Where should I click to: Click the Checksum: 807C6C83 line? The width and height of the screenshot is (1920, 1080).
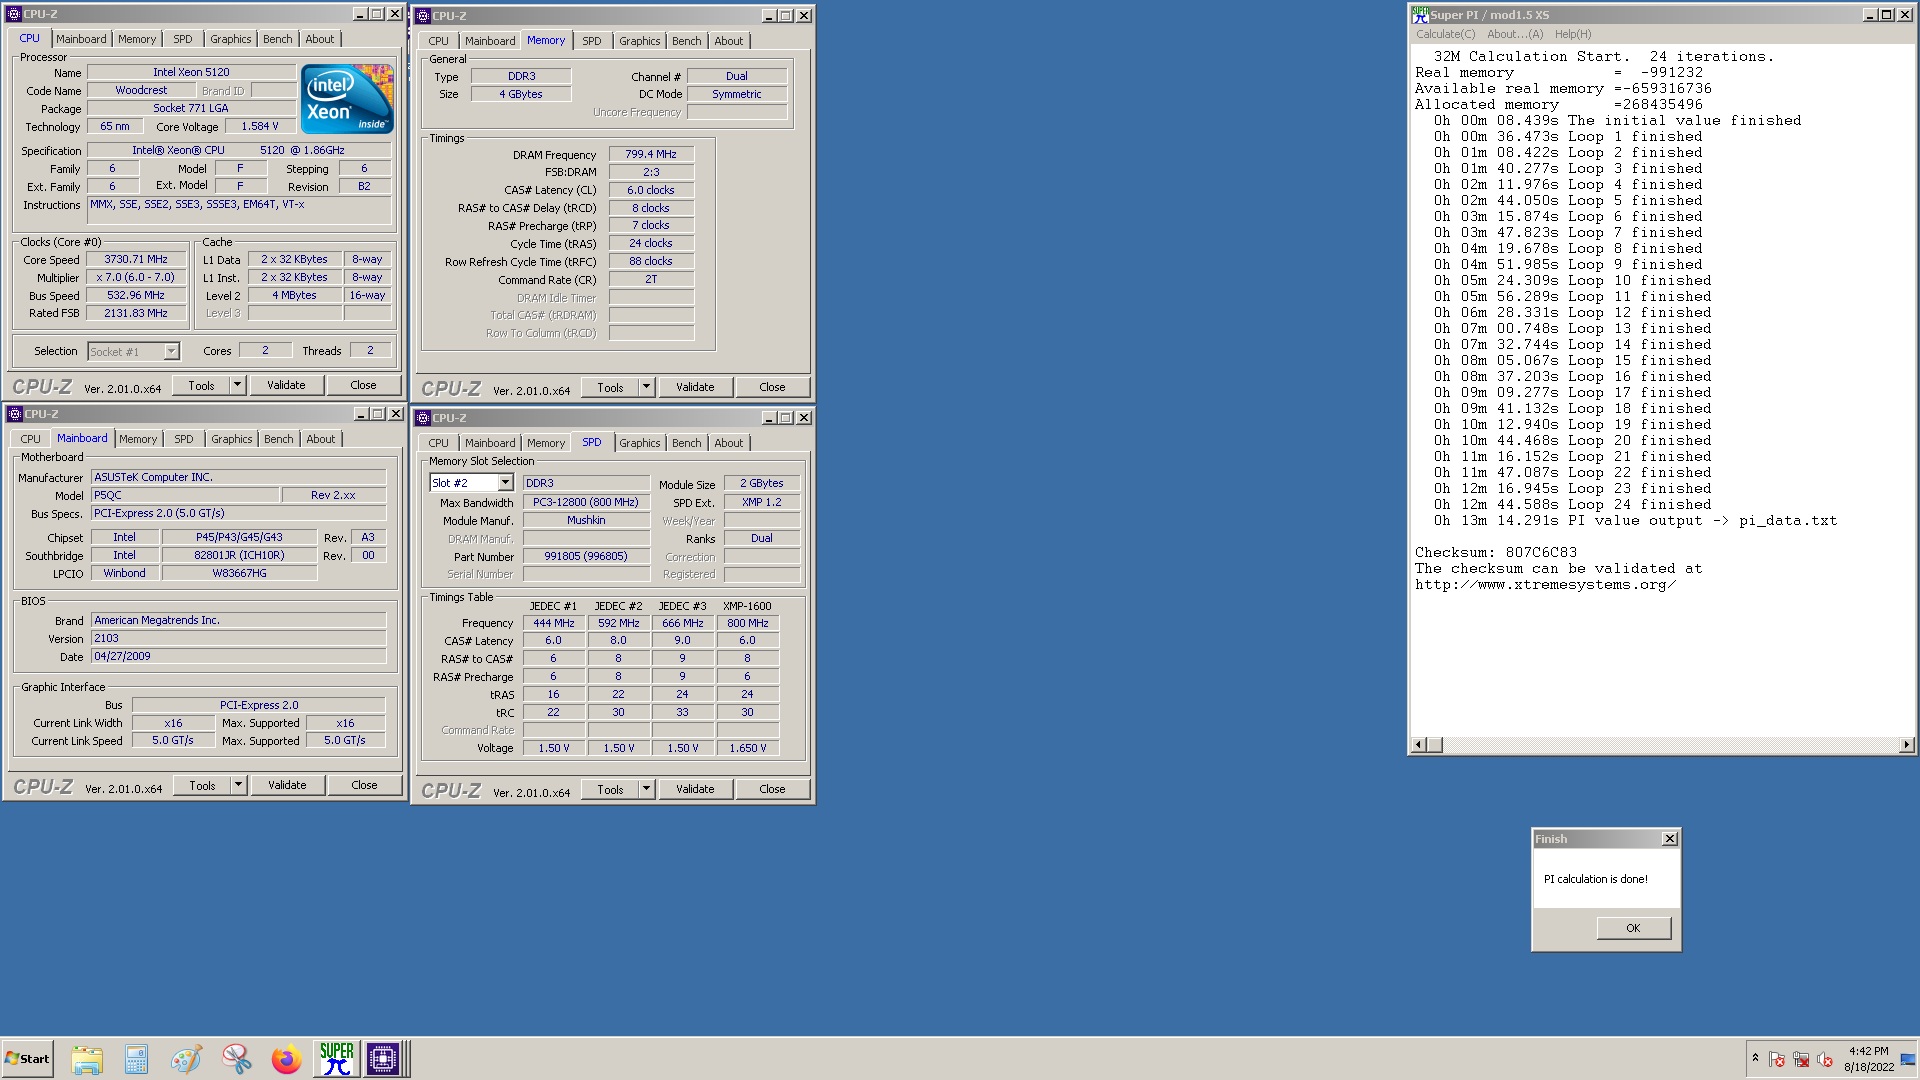(x=1495, y=552)
